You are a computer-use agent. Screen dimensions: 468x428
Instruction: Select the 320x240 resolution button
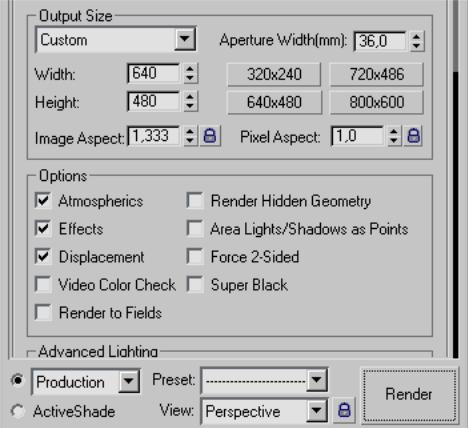pos(274,74)
